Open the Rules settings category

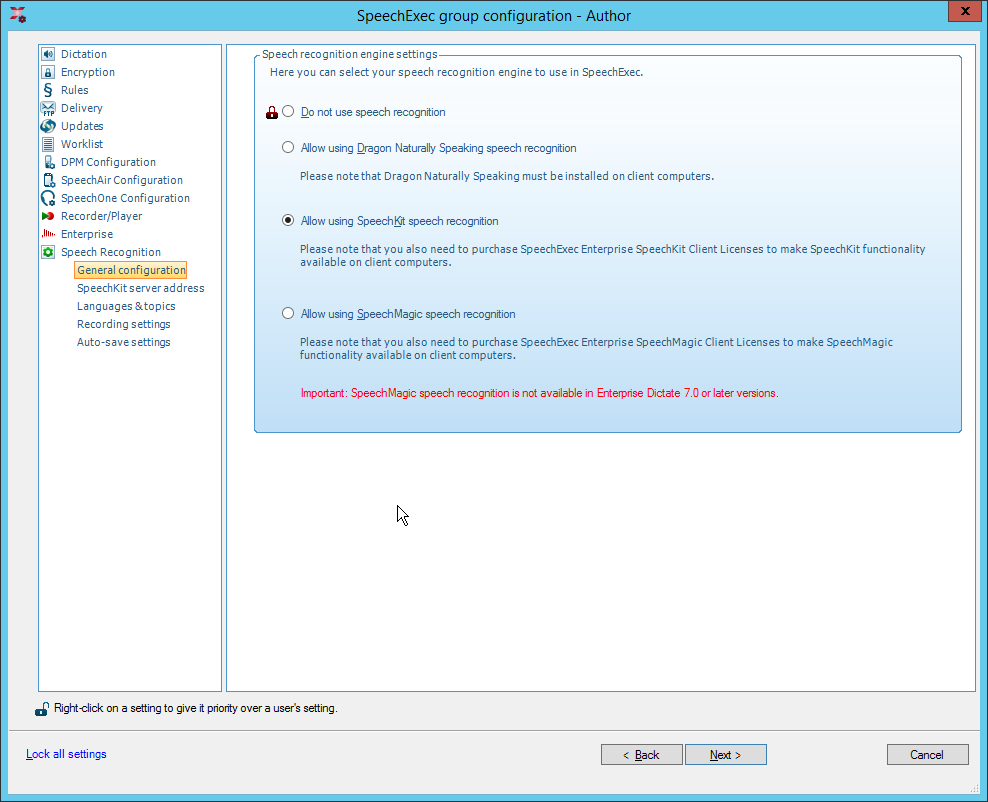point(74,90)
